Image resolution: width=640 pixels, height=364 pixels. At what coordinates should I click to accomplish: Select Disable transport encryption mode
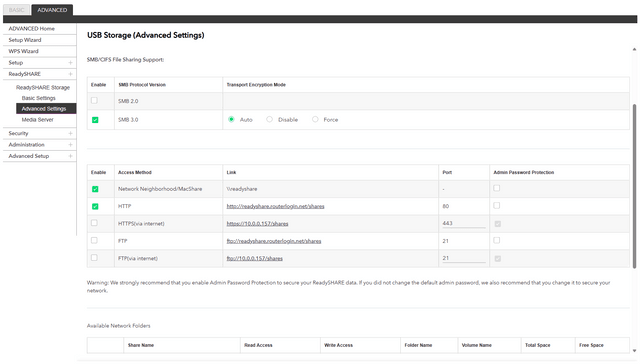point(269,119)
